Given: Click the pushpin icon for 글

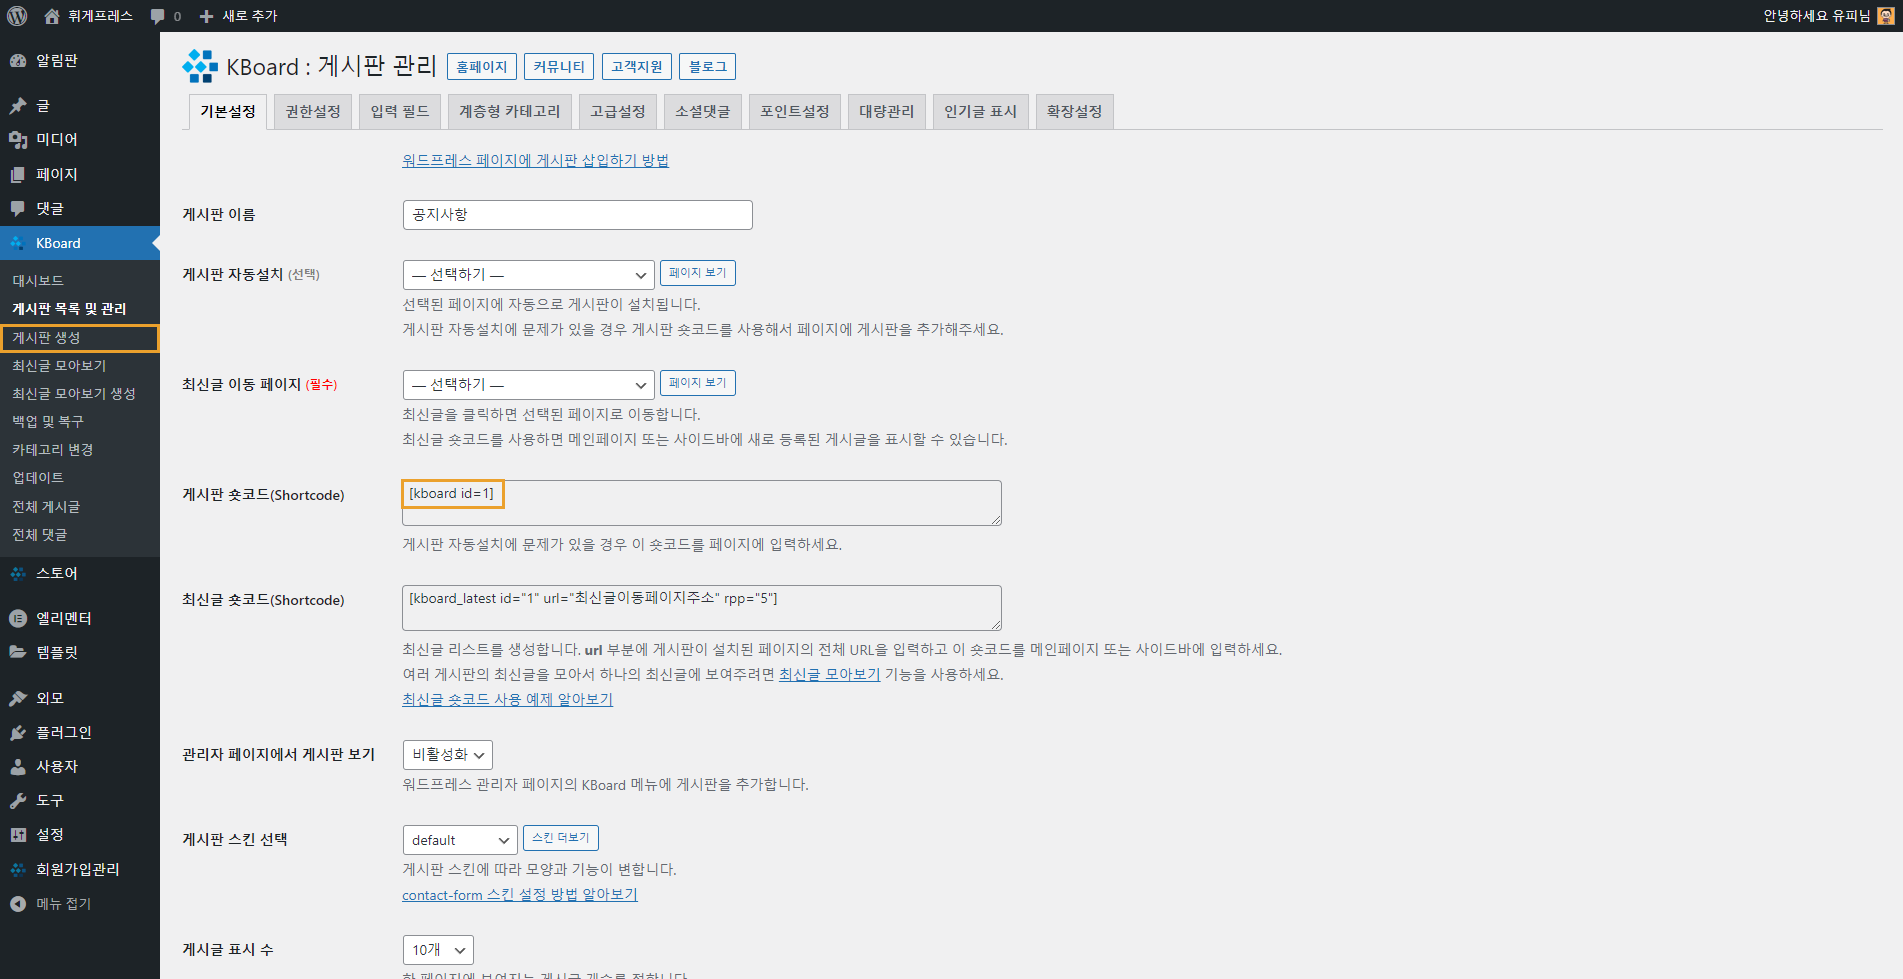Looking at the screenshot, I should [x=18, y=106].
